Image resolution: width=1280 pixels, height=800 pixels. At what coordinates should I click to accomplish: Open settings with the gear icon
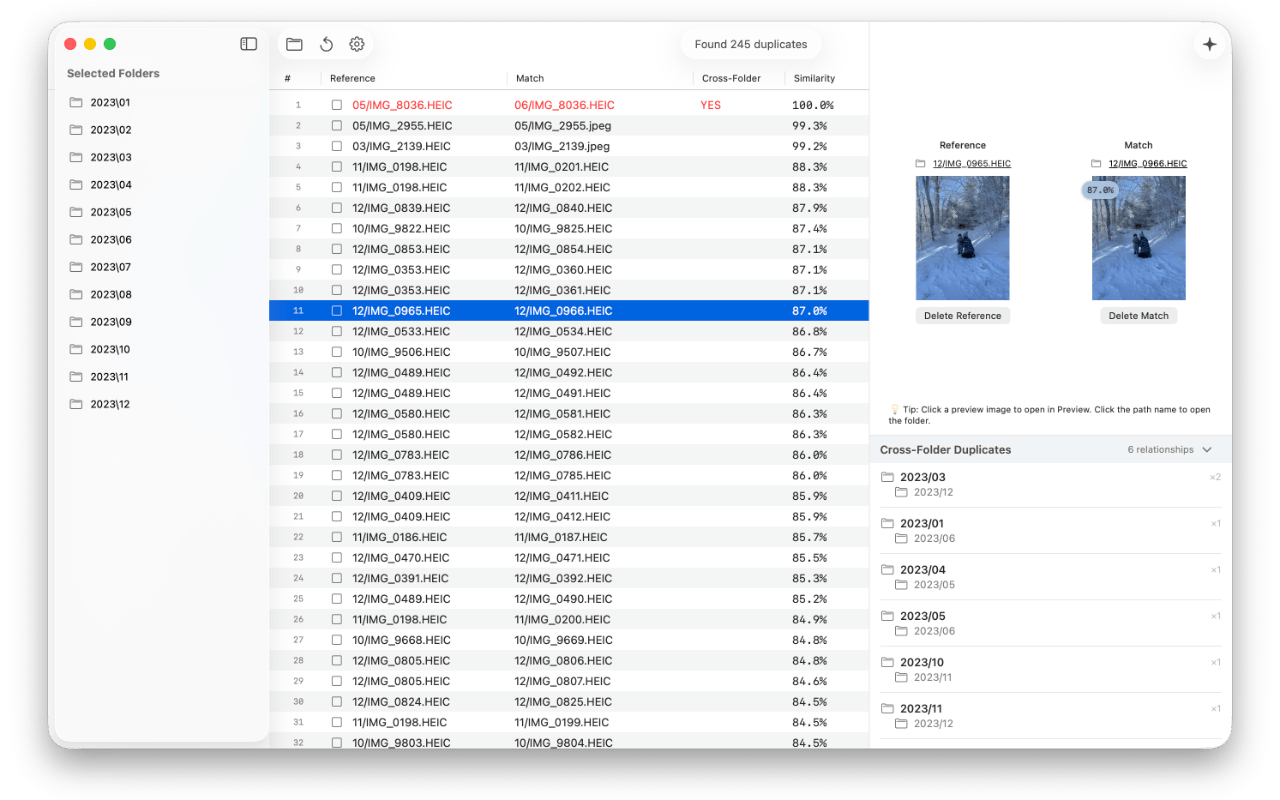tap(357, 44)
